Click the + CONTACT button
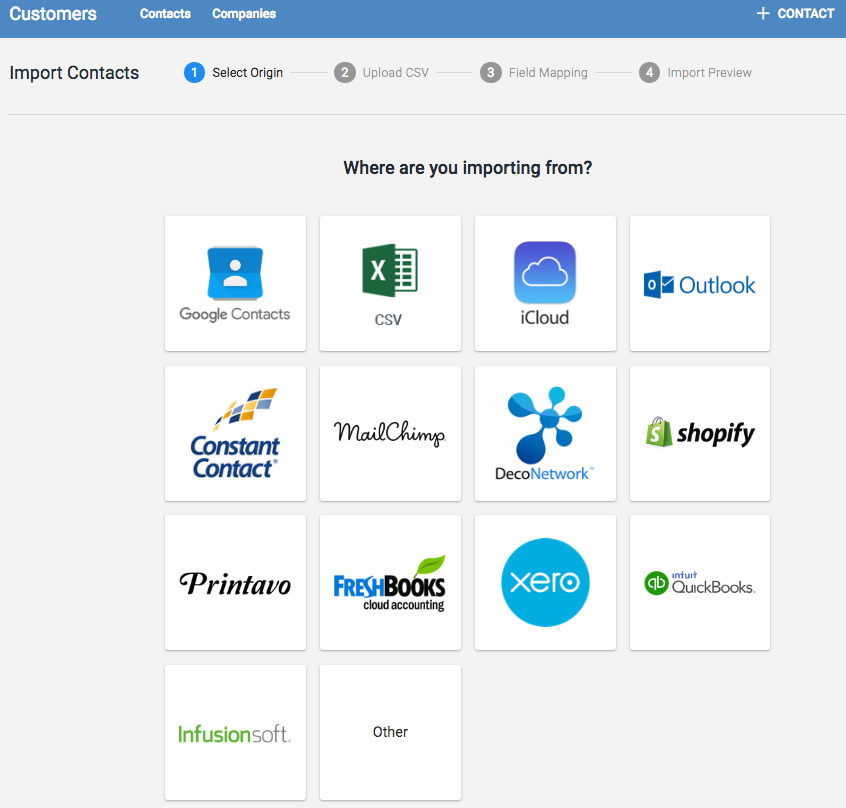The width and height of the screenshot is (846, 808). coord(794,13)
